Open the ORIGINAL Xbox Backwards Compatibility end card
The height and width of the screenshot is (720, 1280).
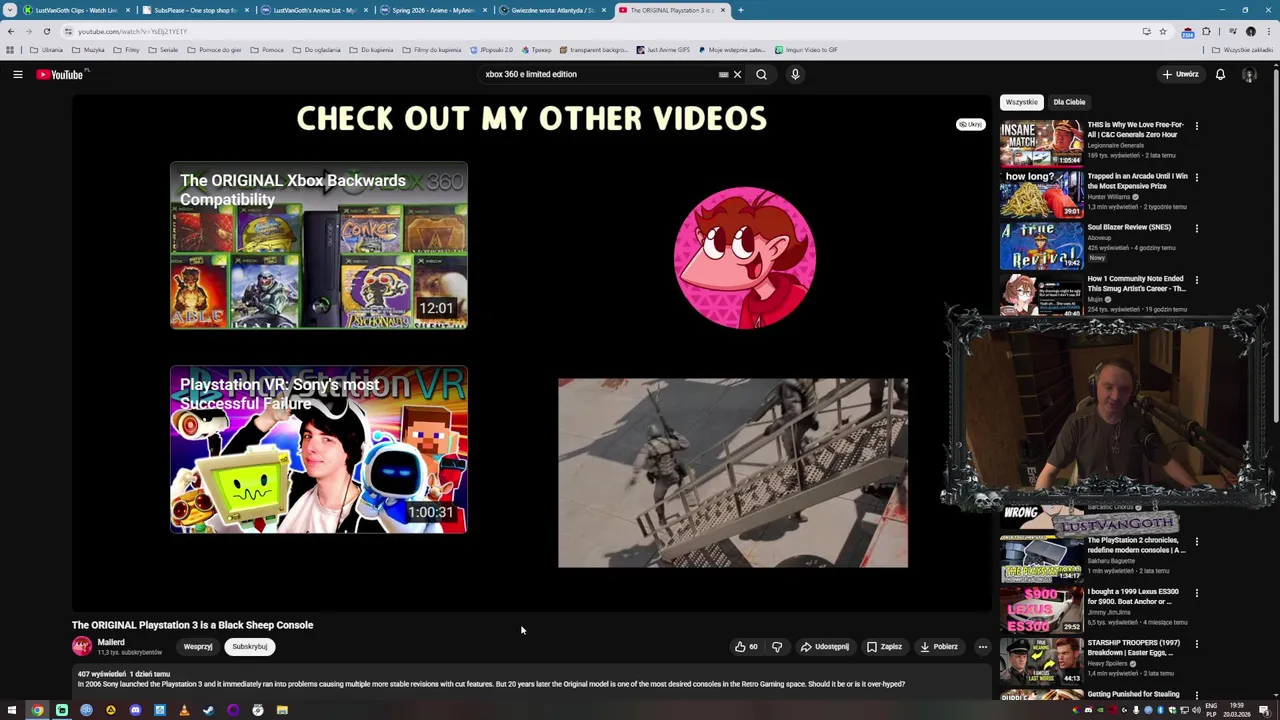click(x=318, y=245)
